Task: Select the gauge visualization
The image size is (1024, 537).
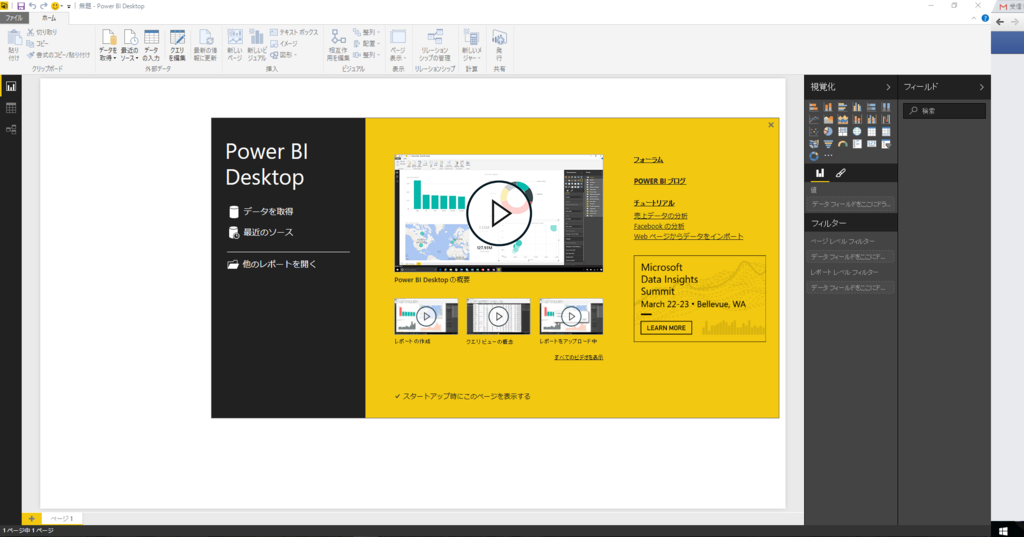Action: click(842, 144)
